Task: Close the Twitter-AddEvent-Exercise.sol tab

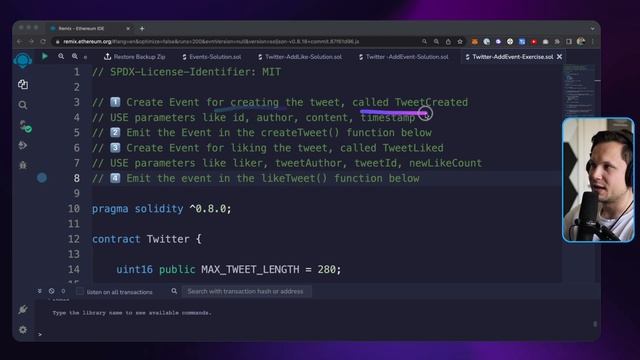Action: tap(560, 57)
